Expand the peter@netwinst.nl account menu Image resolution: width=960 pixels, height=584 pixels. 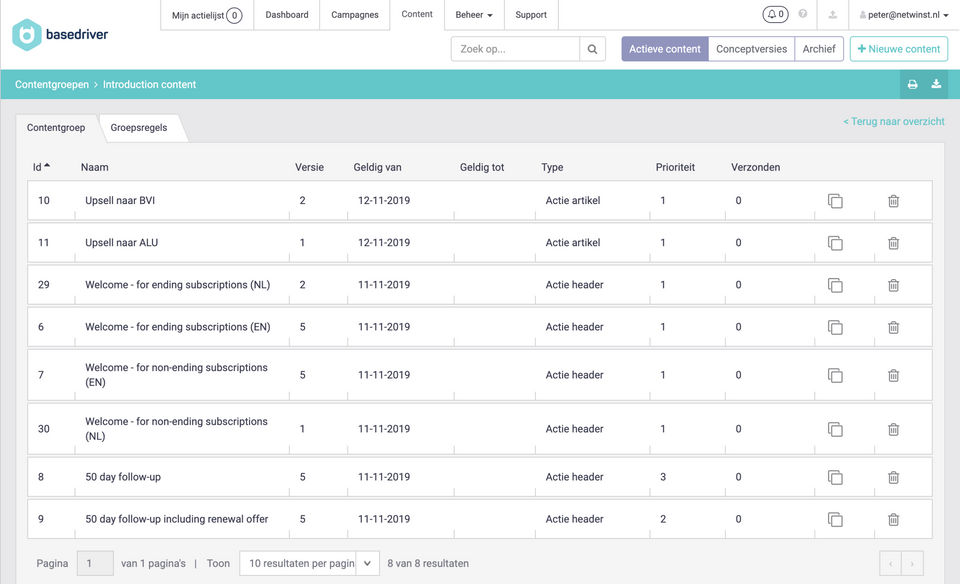tap(903, 15)
